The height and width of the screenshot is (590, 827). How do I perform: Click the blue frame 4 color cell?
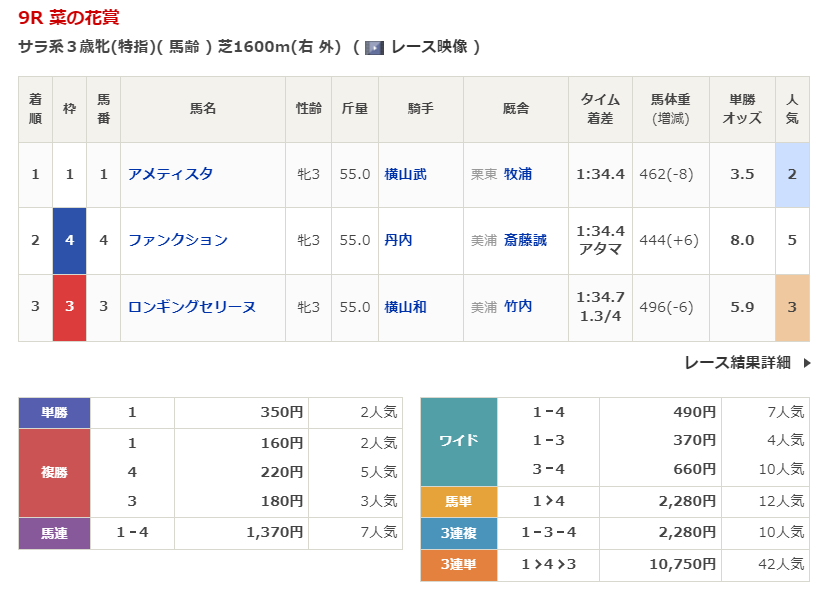pyautogui.click(x=69, y=240)
